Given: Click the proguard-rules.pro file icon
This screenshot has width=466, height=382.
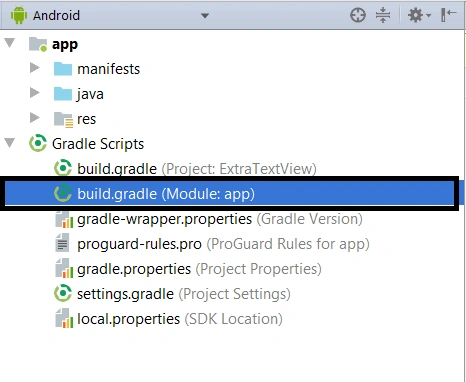Looking at the screenshot, I should [62, 243].
